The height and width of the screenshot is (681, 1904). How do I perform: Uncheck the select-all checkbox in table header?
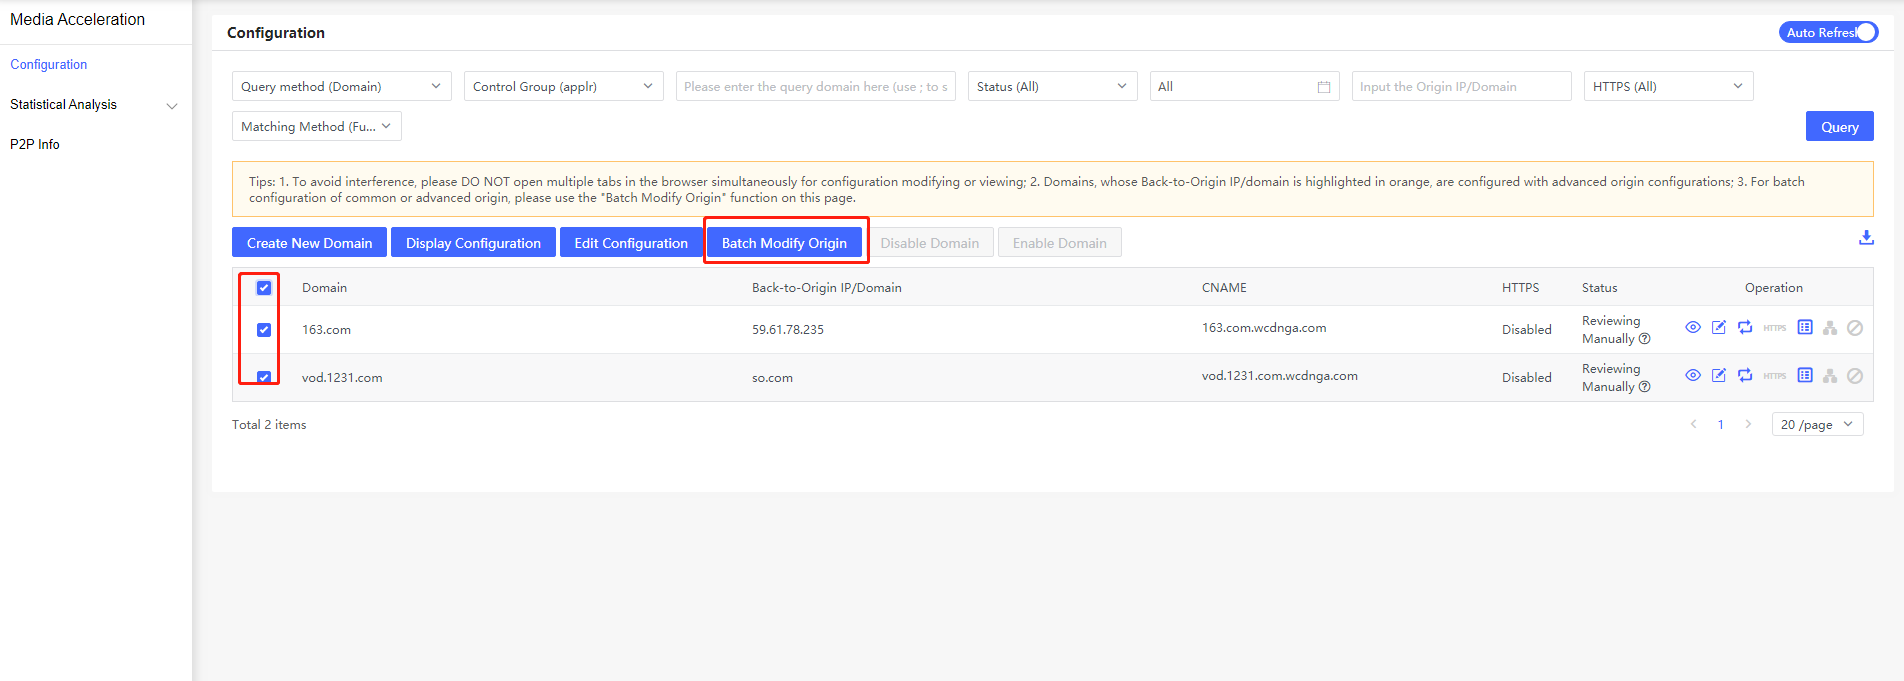click(264, 288)
